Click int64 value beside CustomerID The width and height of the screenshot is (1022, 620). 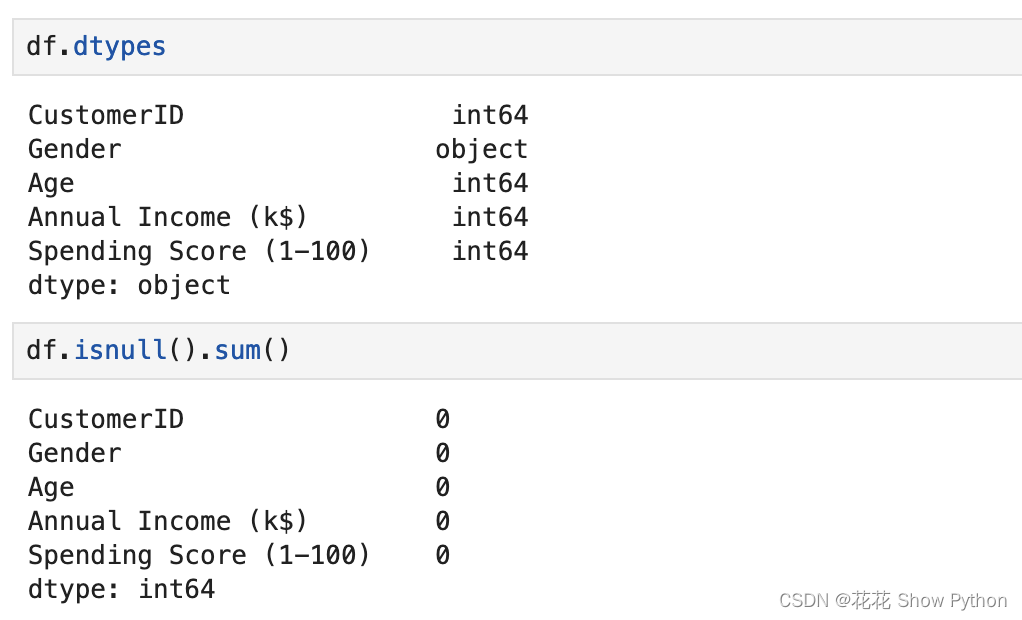tap(490, 115)
